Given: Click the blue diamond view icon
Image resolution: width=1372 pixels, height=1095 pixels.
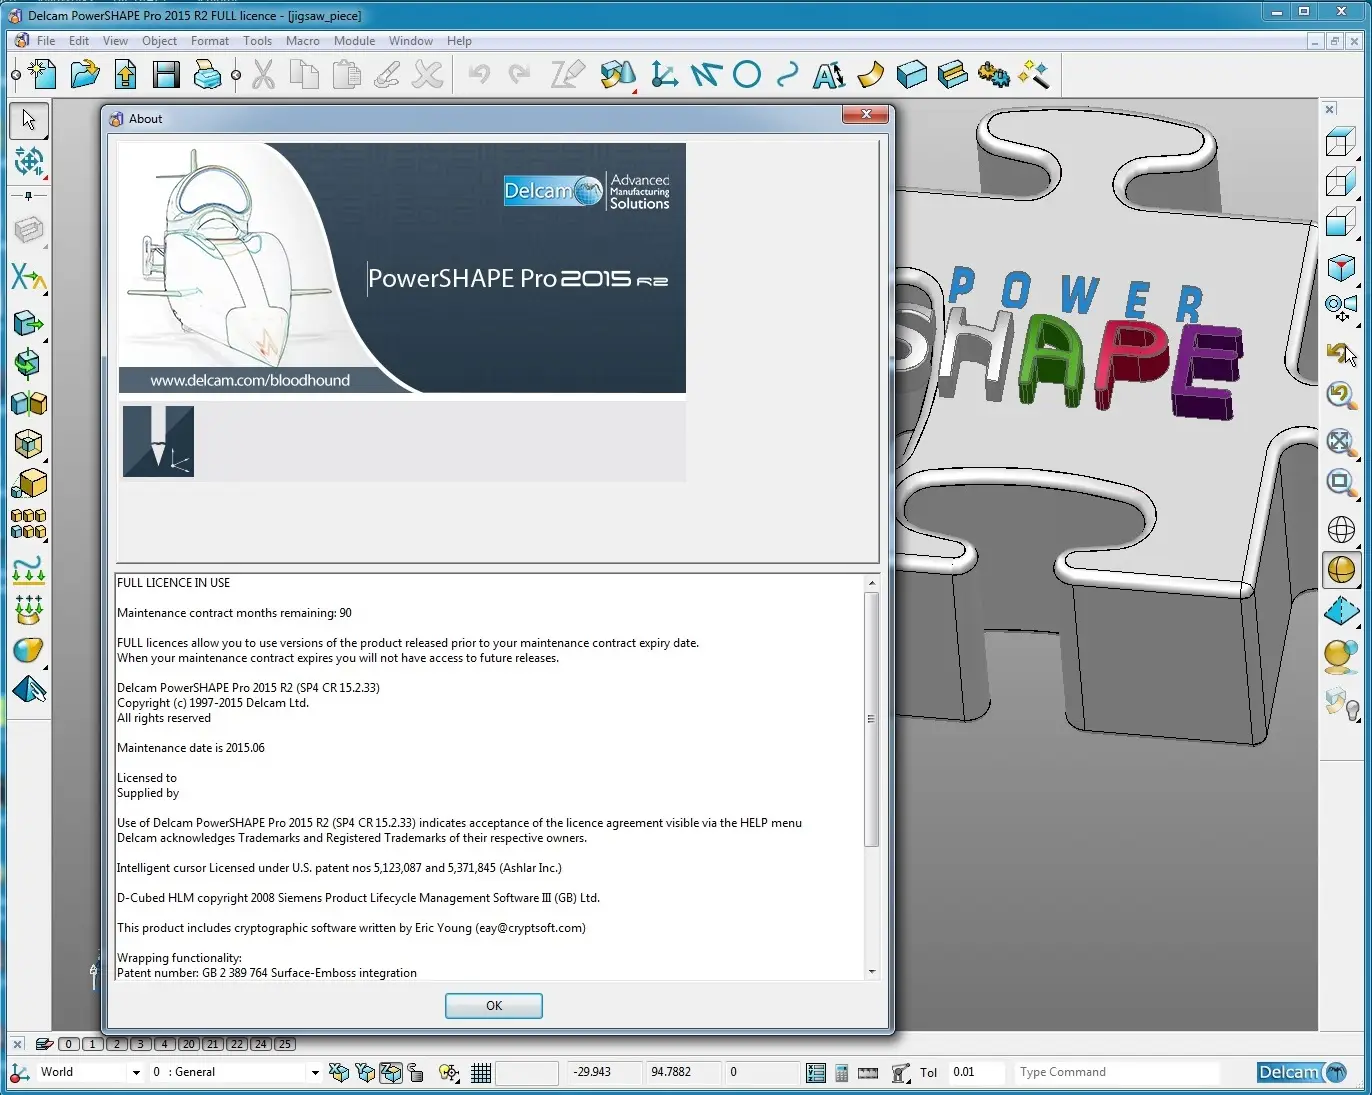Looking at the screenshot, I should click(x=1341, y=611).
